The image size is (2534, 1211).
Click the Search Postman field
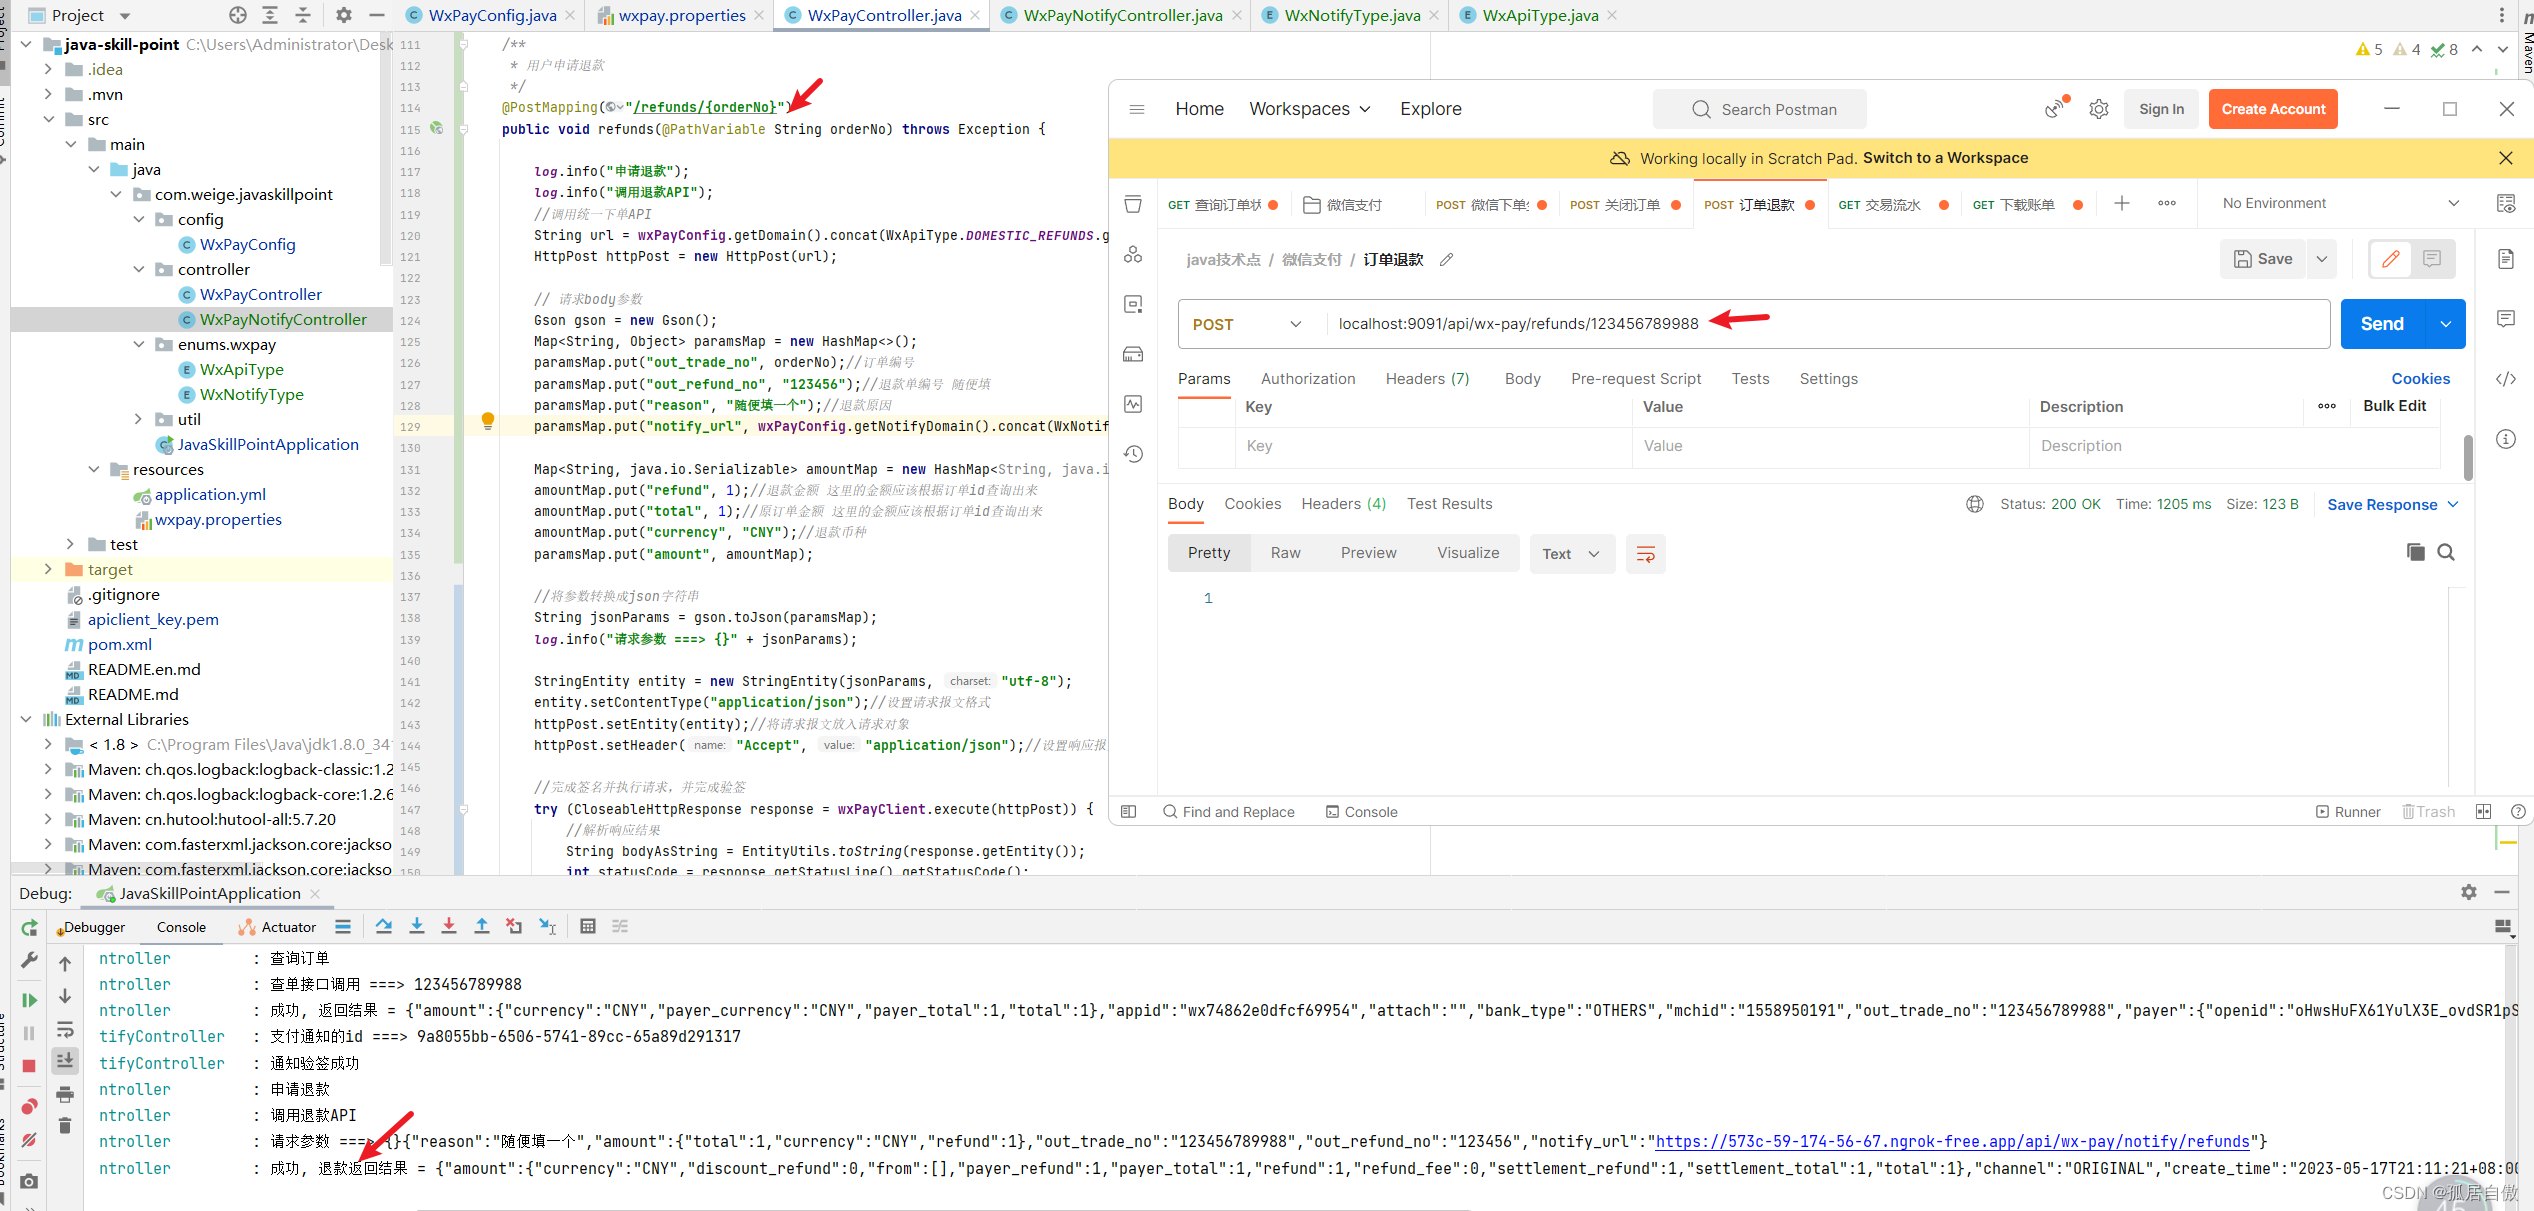click(1760, 109)
